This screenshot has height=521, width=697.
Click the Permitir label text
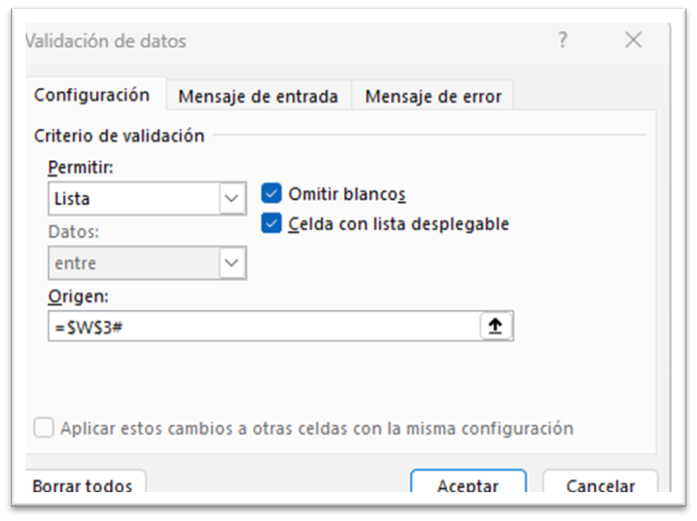click(79, 167)
